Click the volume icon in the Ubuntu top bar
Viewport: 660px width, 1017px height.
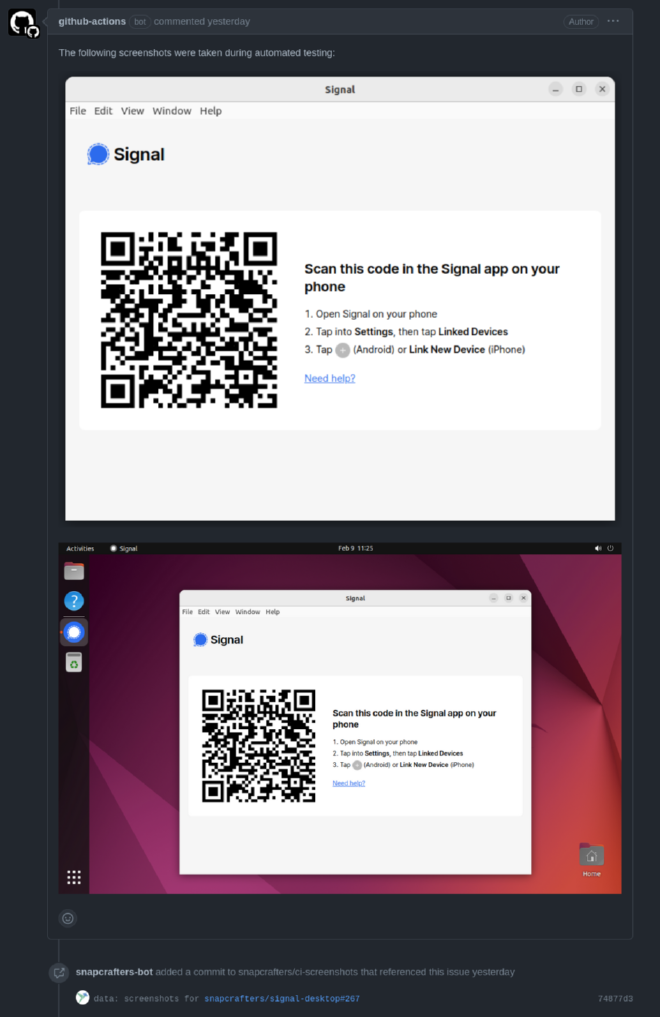tap(598, 548)
